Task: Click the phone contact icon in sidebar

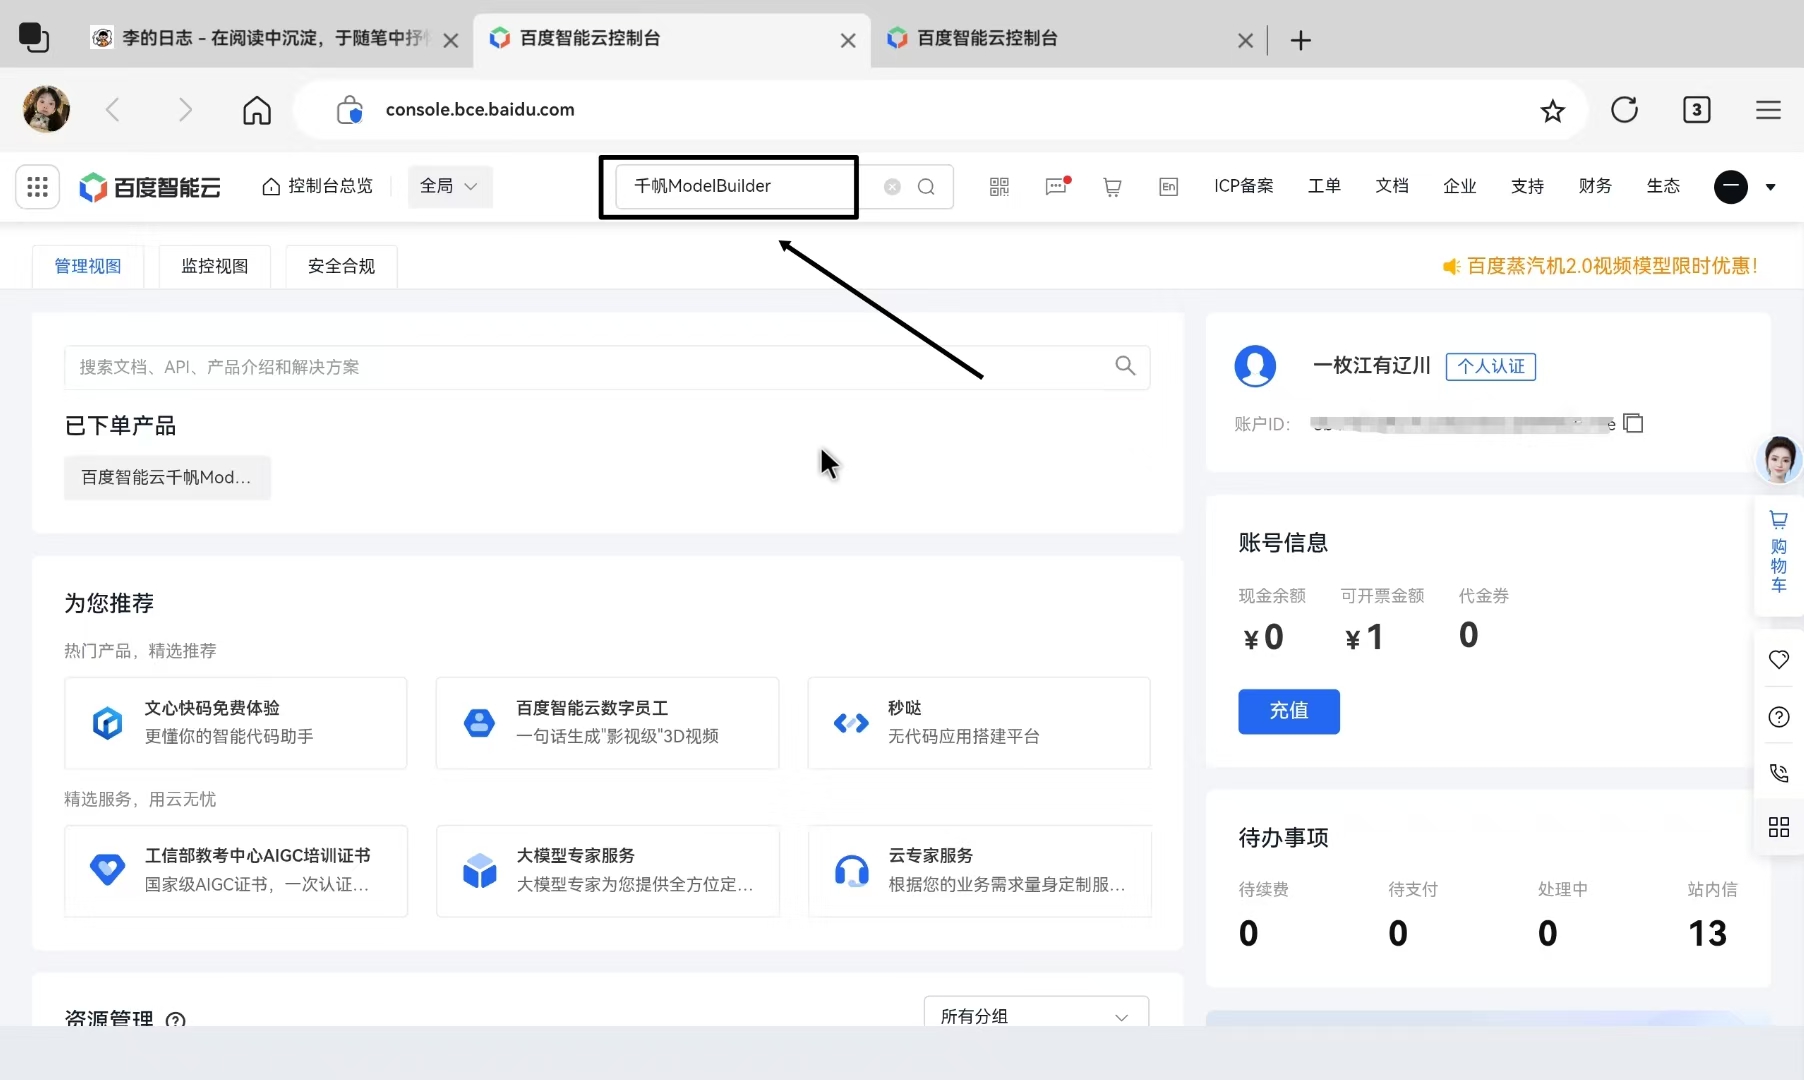Action: tap(1778, 772)
